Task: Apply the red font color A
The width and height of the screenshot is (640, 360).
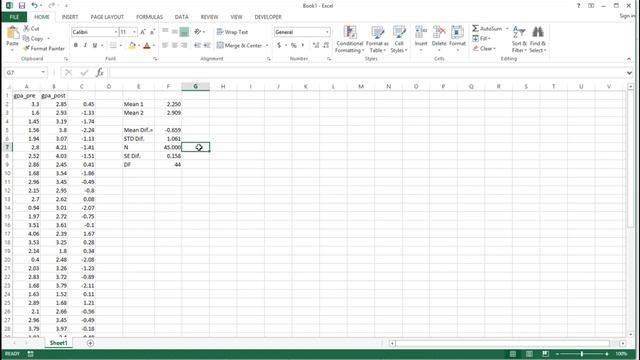Action: [147, 45]
